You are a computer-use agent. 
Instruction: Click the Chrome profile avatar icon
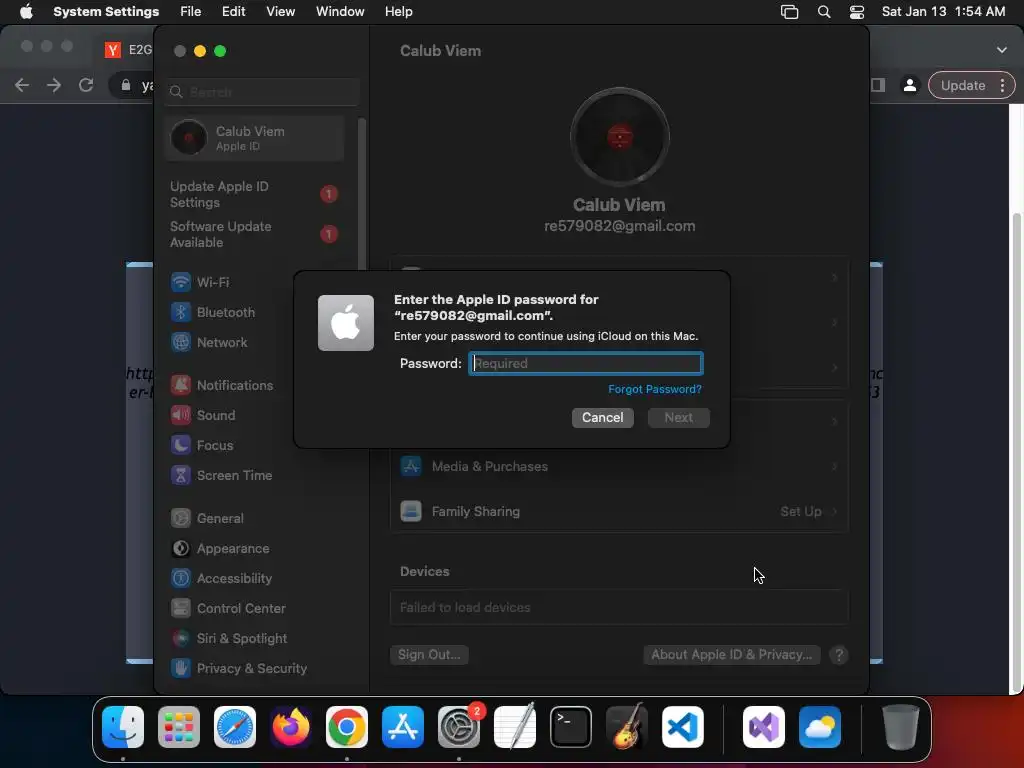(x=910, y=86)
